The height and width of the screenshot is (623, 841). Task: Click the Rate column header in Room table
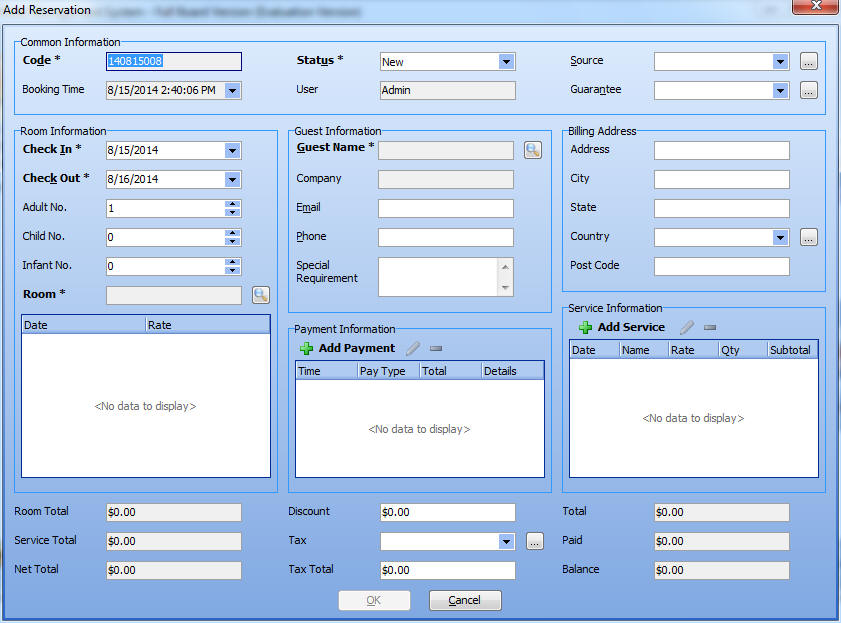207,325
